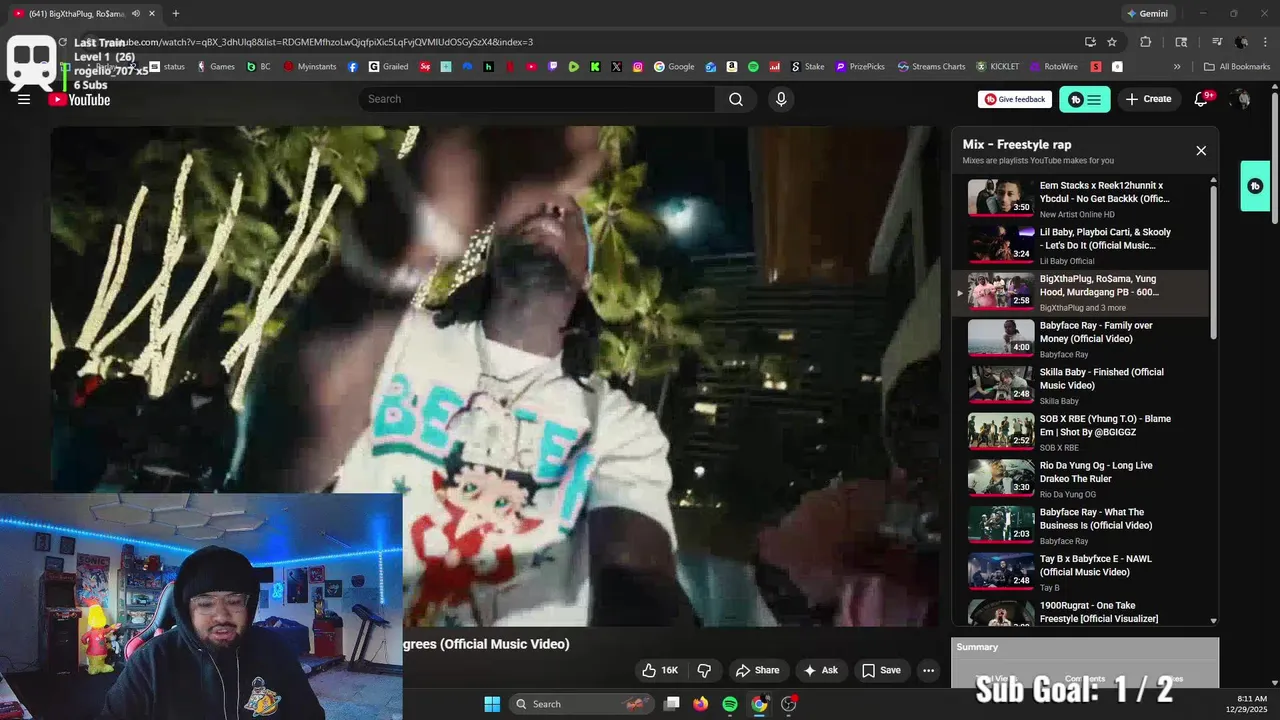The height and width of the screenshot is (720, 1280).
Task: Open the Games bookmark
Action: coord(216,67)
